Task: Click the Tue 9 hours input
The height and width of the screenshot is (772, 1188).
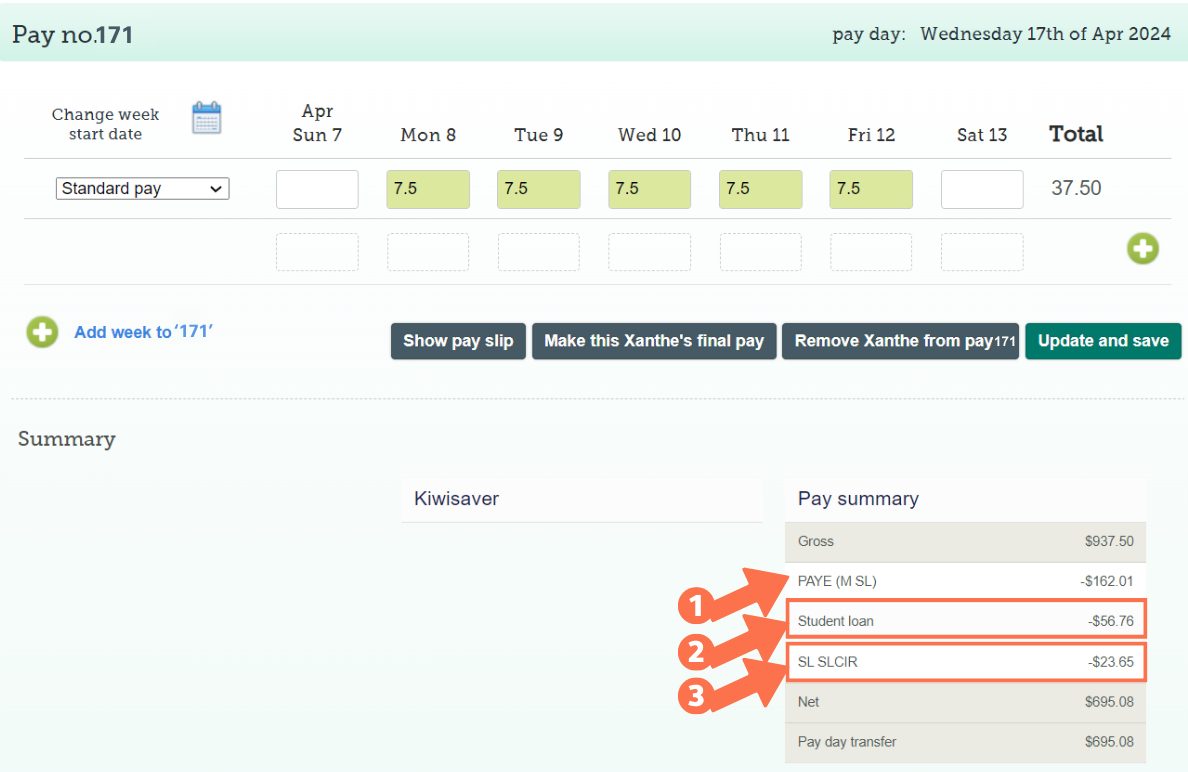Action: tap(538, 189)
